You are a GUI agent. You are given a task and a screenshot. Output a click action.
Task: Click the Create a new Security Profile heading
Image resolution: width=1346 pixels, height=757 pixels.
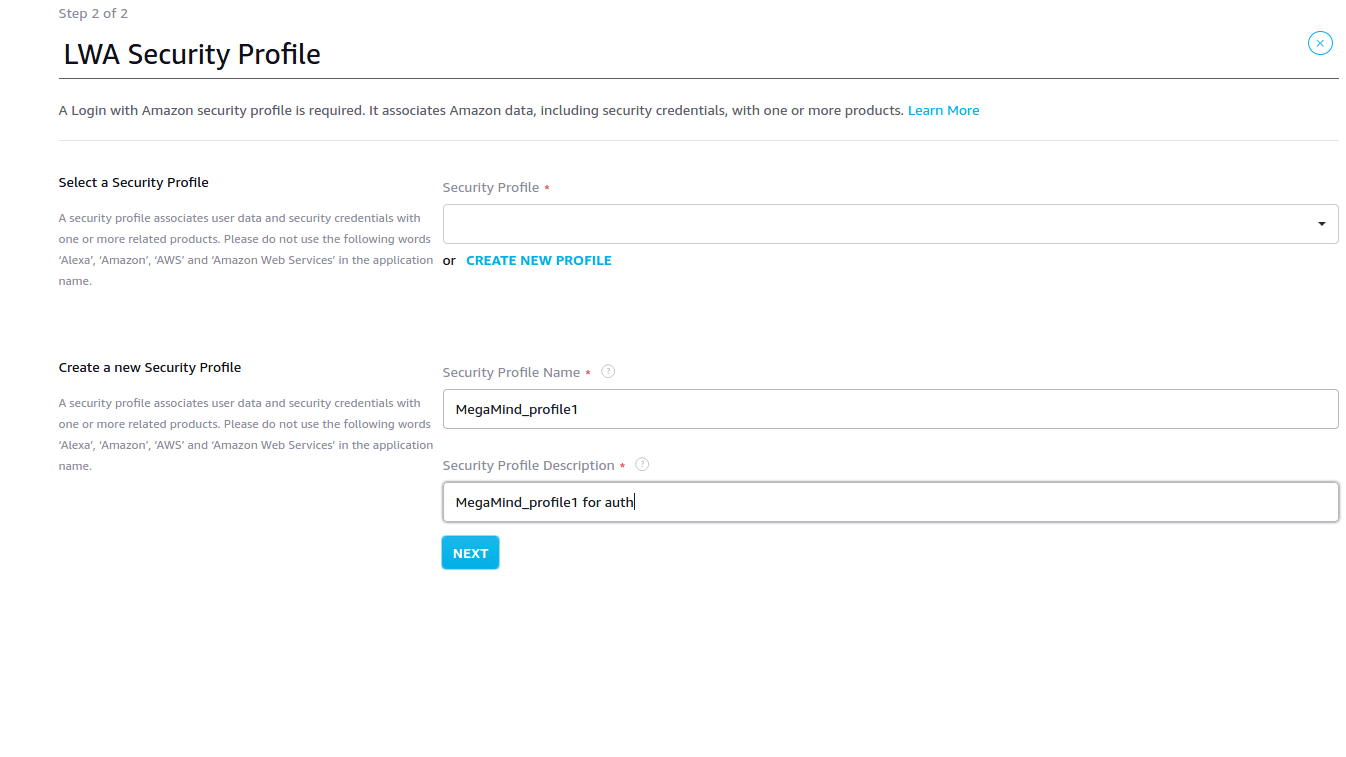[149, 367]
